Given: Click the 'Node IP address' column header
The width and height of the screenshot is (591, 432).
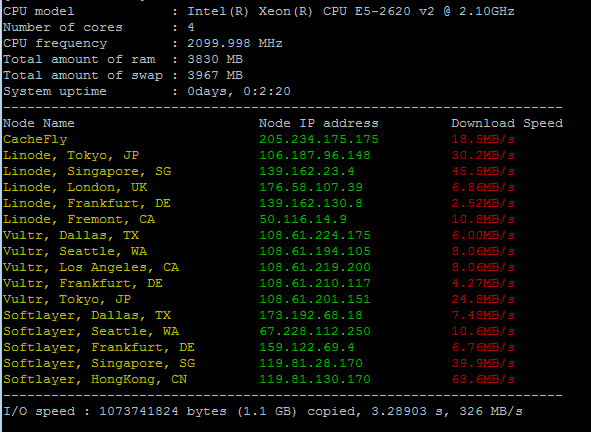Looking at the screenshot, I should tap(318, 123).
